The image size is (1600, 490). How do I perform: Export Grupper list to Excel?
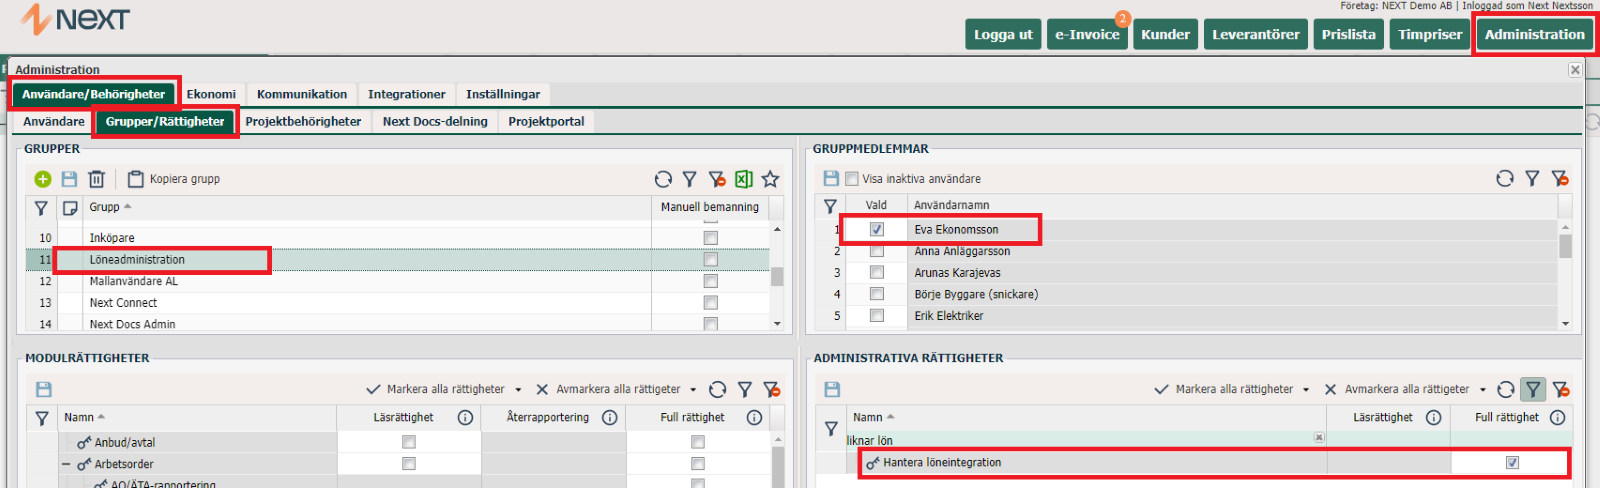click(x=743, y=179)
